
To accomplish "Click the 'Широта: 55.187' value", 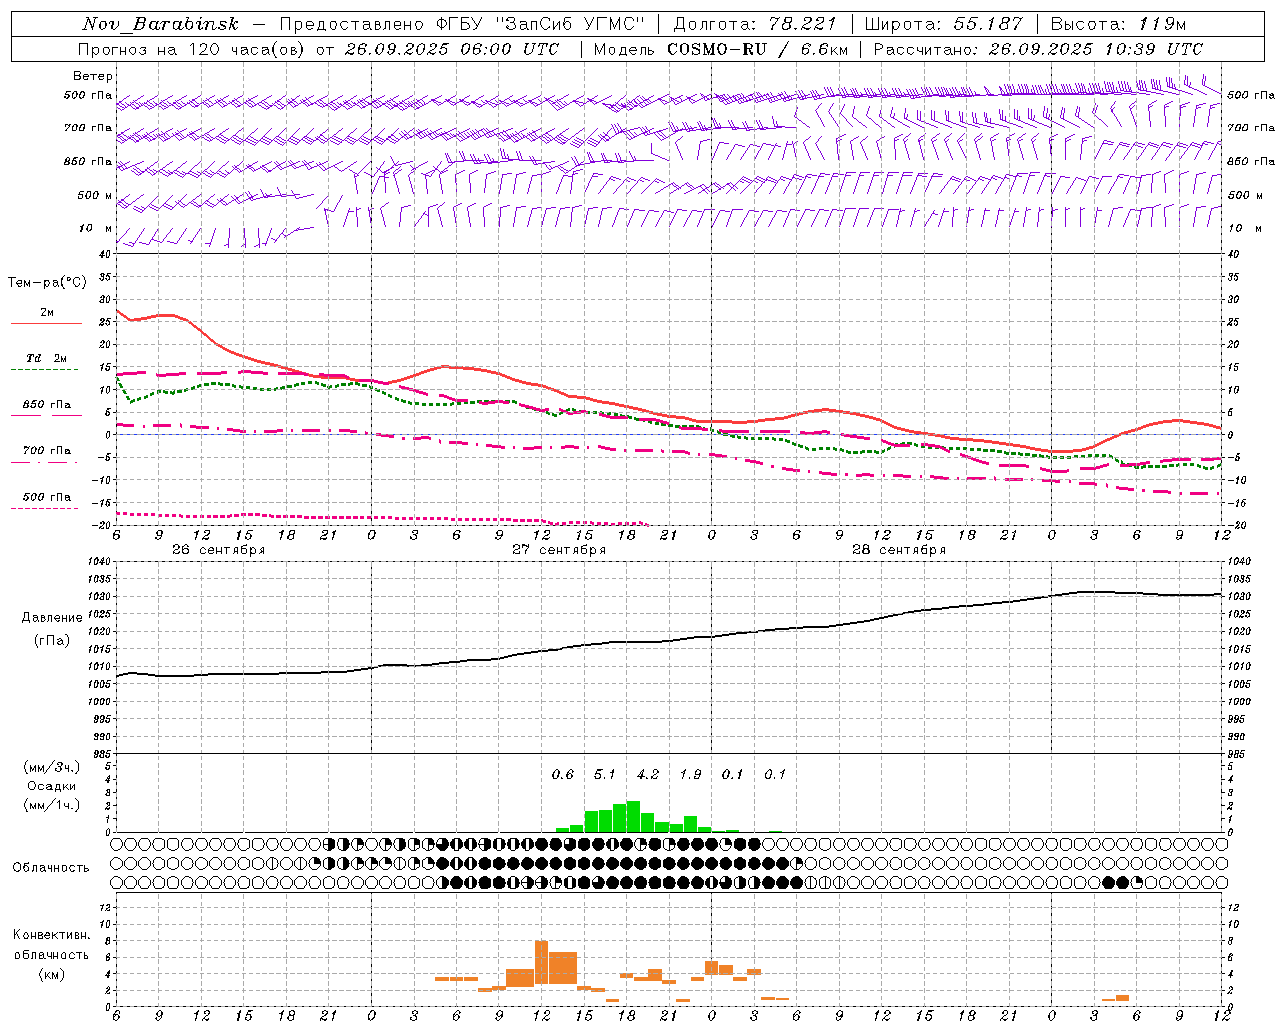I will [x=943, y=24].
